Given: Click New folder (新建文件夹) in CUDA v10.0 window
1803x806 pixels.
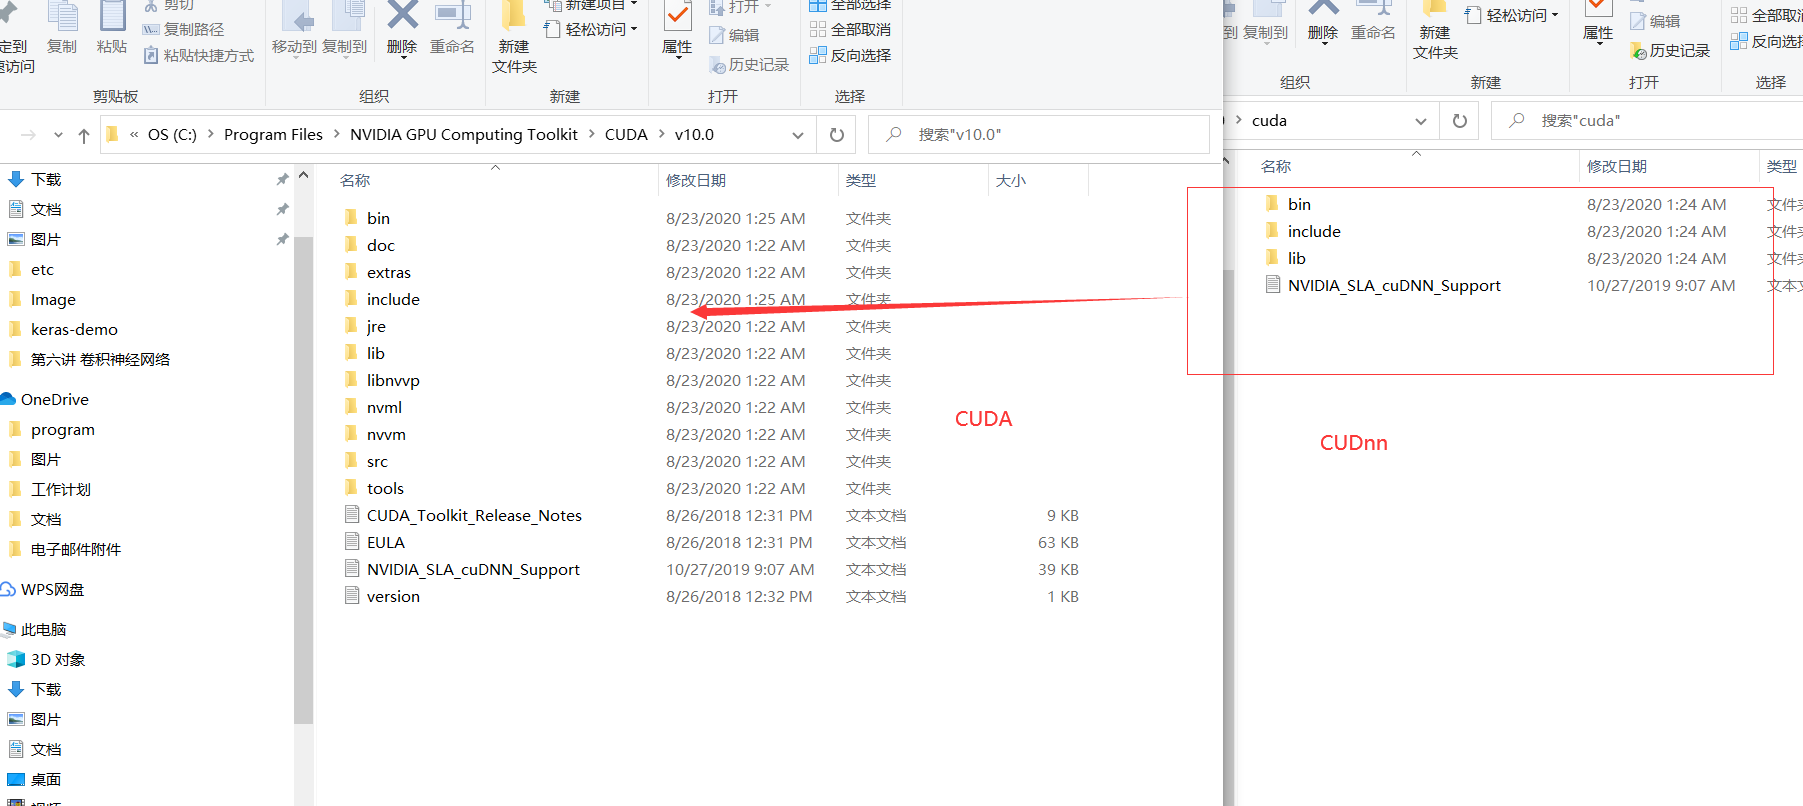Looking at the screenshot, I should point(514,38).
